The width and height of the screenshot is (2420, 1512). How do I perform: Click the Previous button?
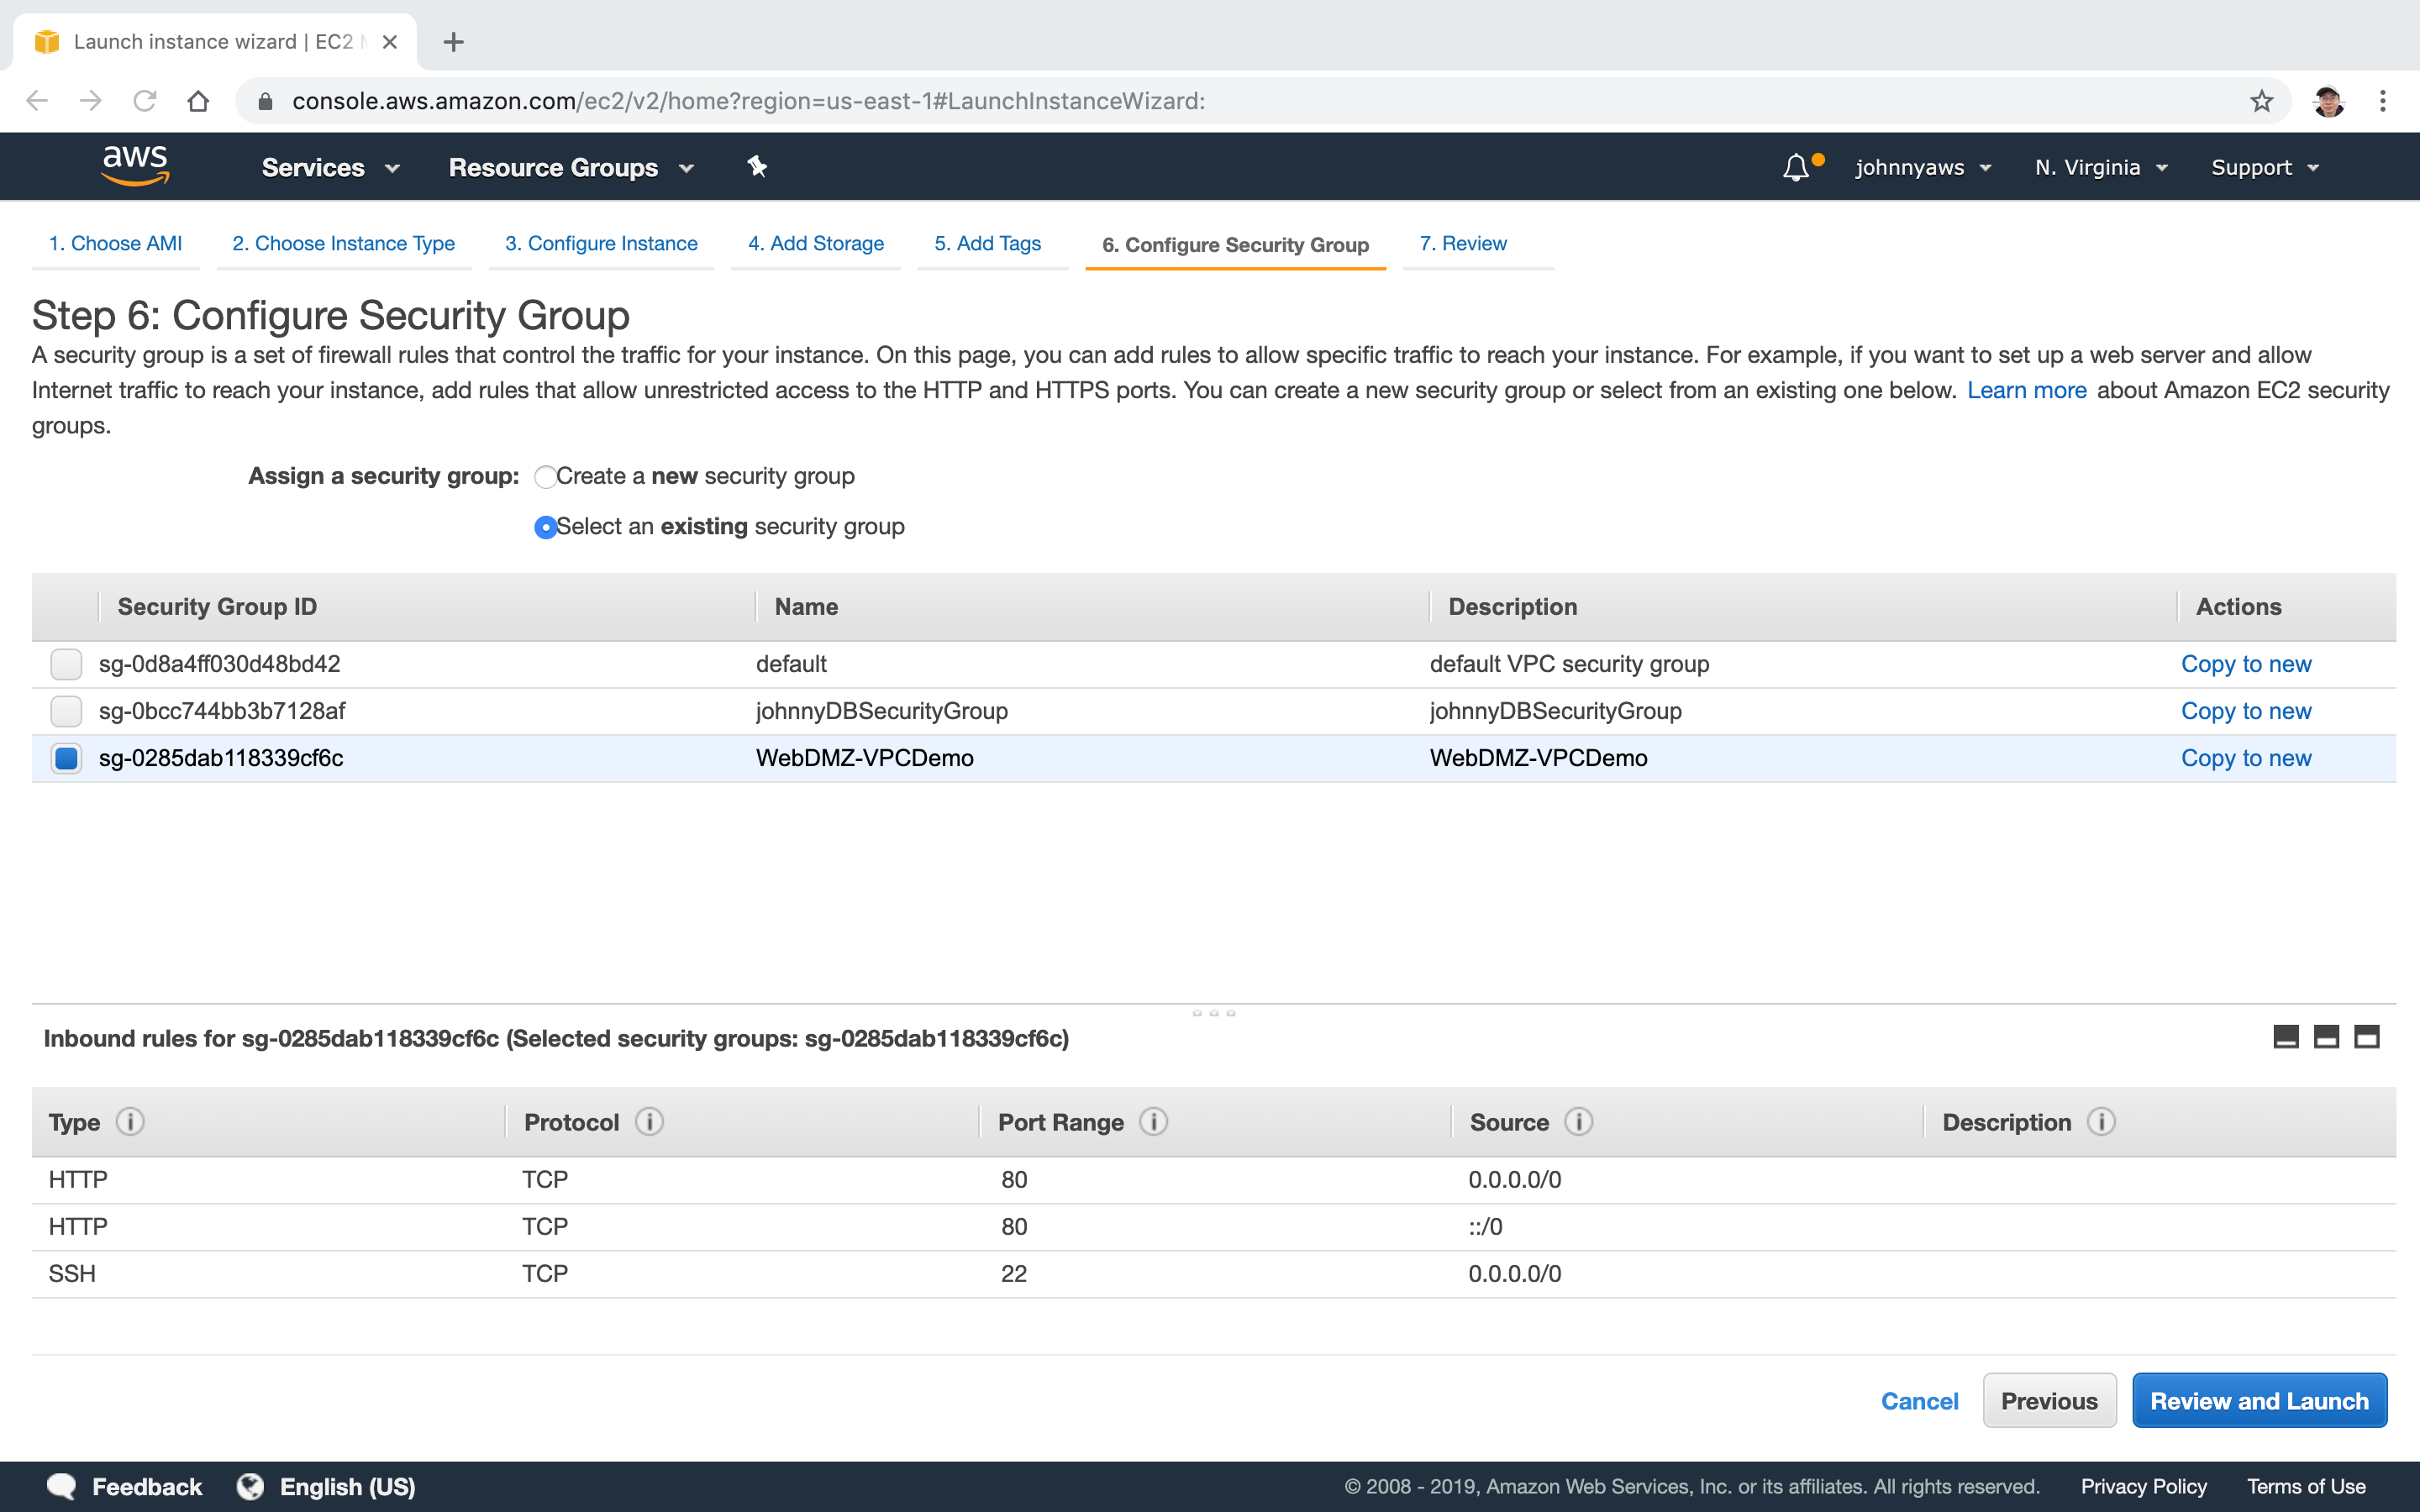tap(2049, 1401)
